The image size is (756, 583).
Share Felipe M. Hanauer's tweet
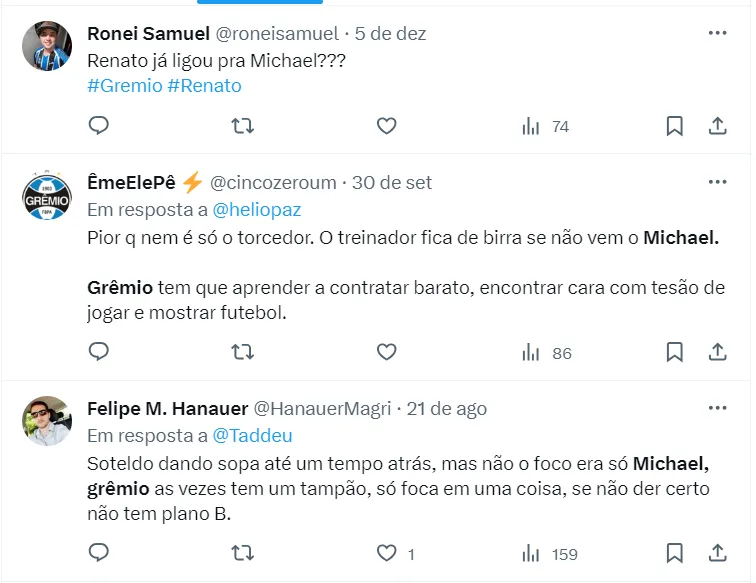coord(717,553)
